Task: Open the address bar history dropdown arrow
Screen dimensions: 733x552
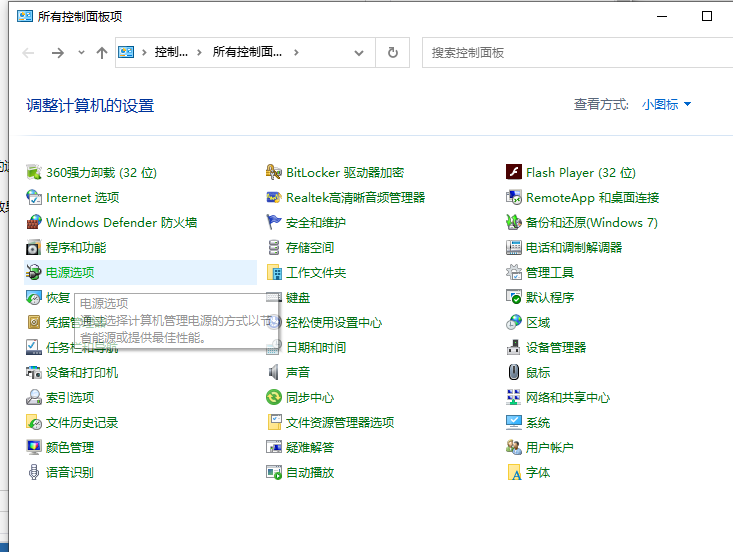Action: point(359,53)
